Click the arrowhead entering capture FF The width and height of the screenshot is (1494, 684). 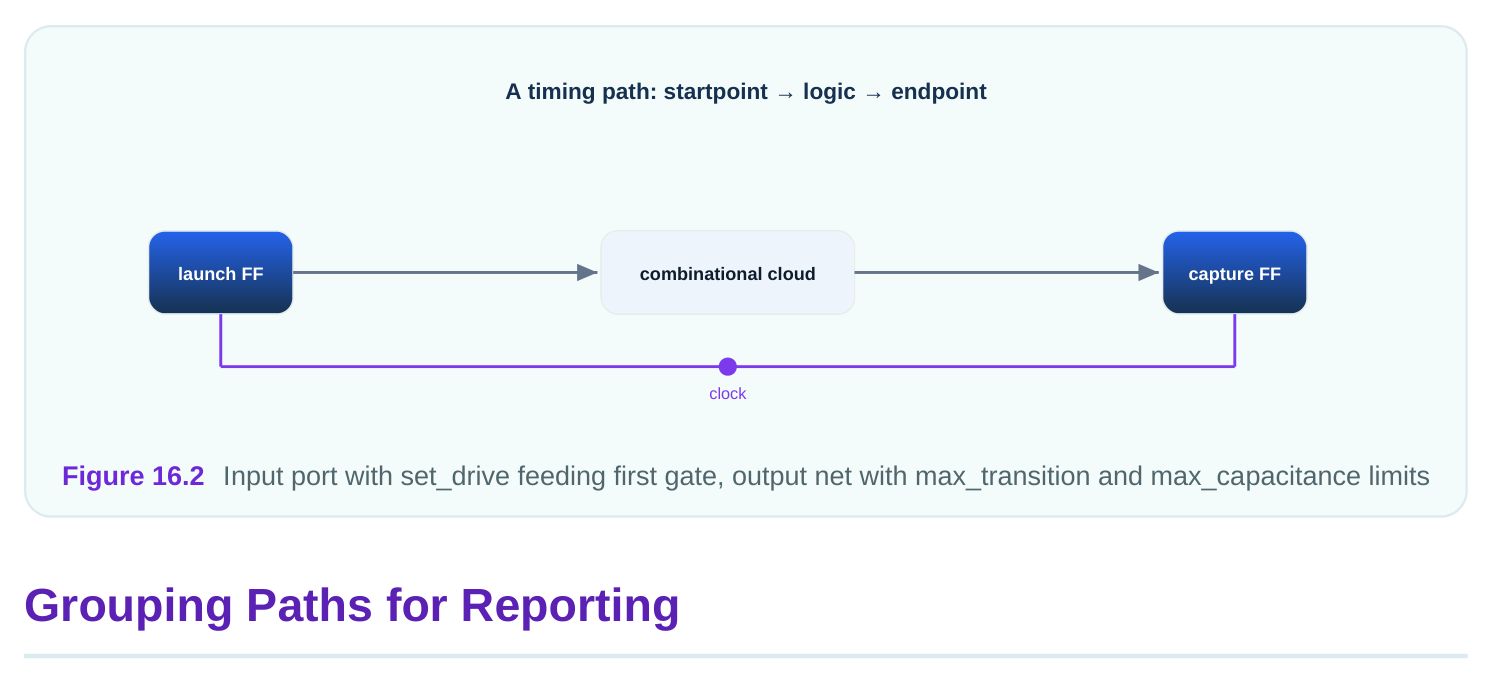[x=1148, y=272]
